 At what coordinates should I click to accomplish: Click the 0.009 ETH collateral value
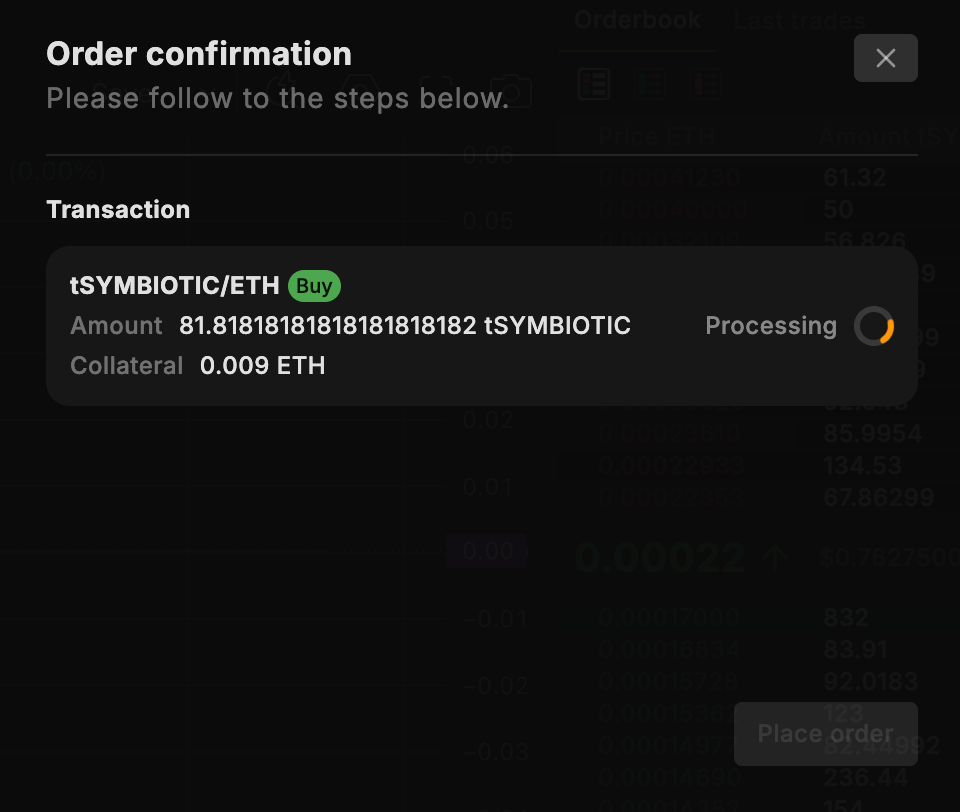262,366
